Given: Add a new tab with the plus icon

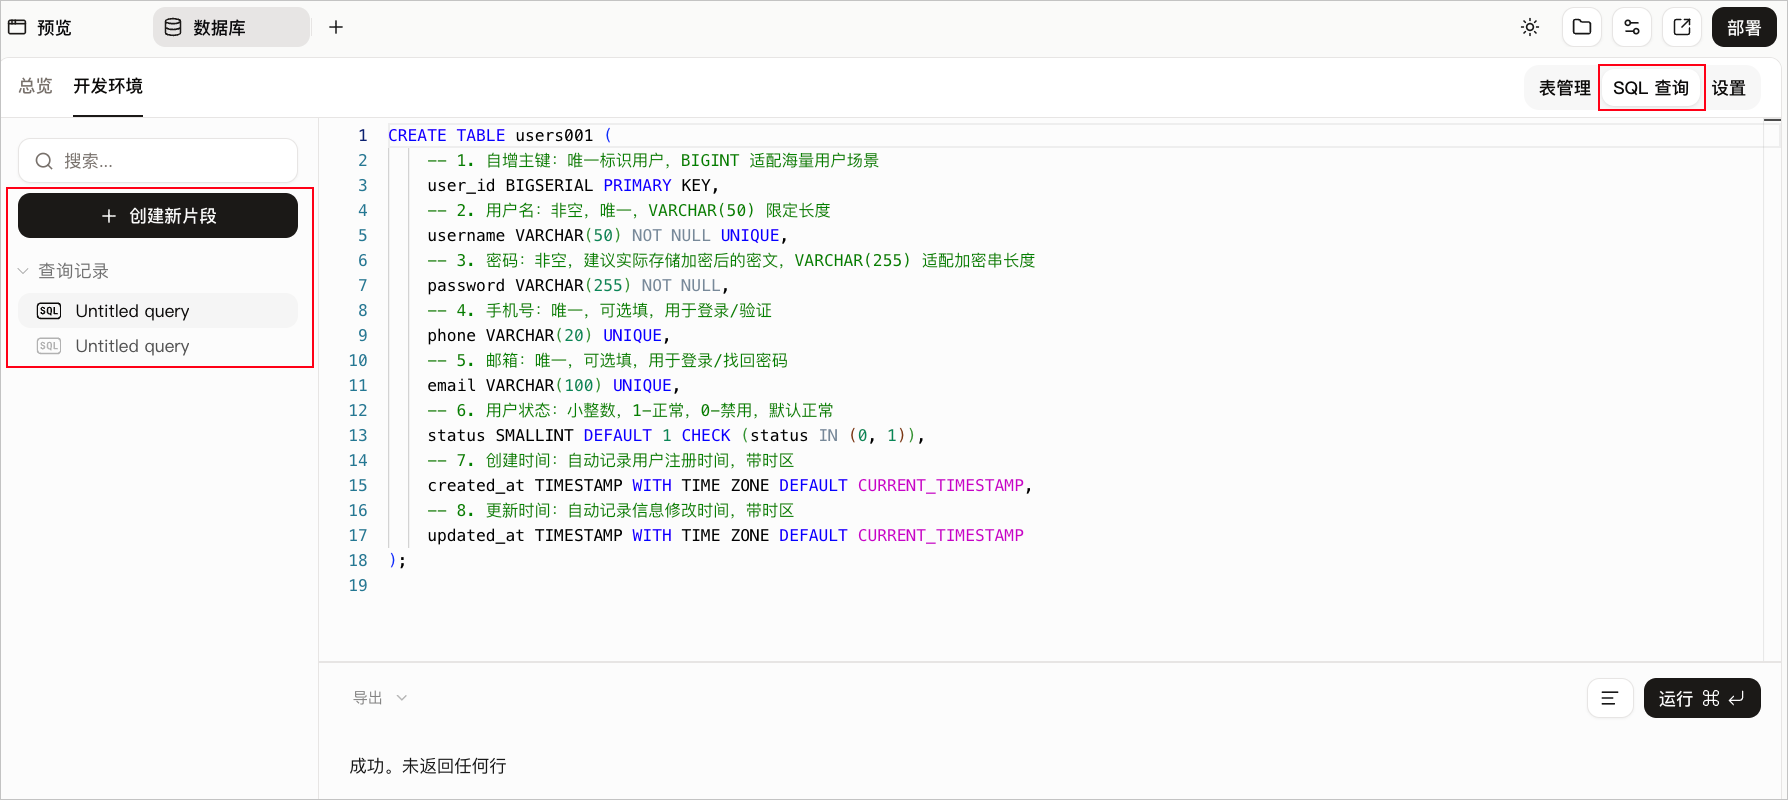Looking at the screenshot, I should pos(336,28).
